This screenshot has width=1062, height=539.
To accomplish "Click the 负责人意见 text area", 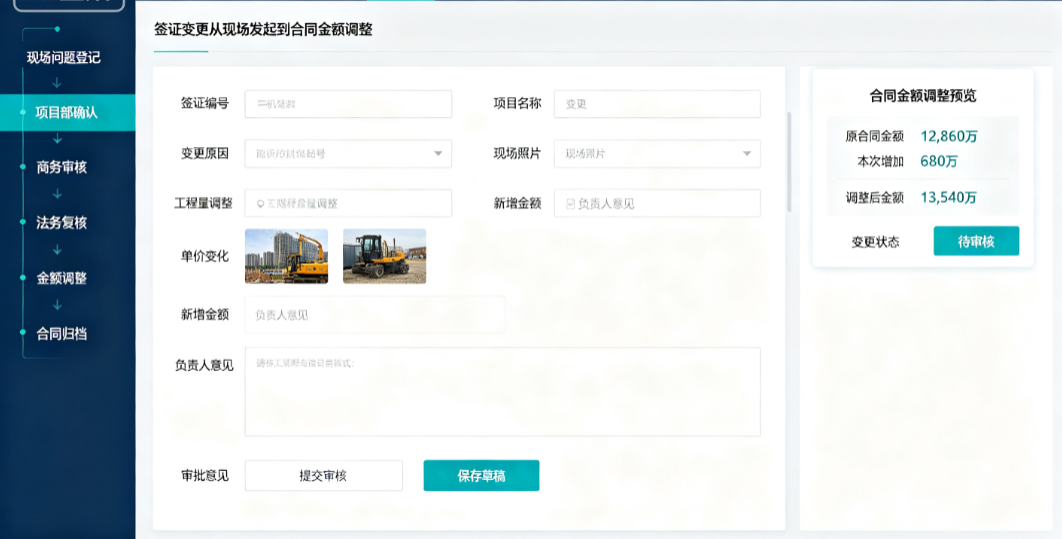I will pyautogui.click(x=503, y=392).
